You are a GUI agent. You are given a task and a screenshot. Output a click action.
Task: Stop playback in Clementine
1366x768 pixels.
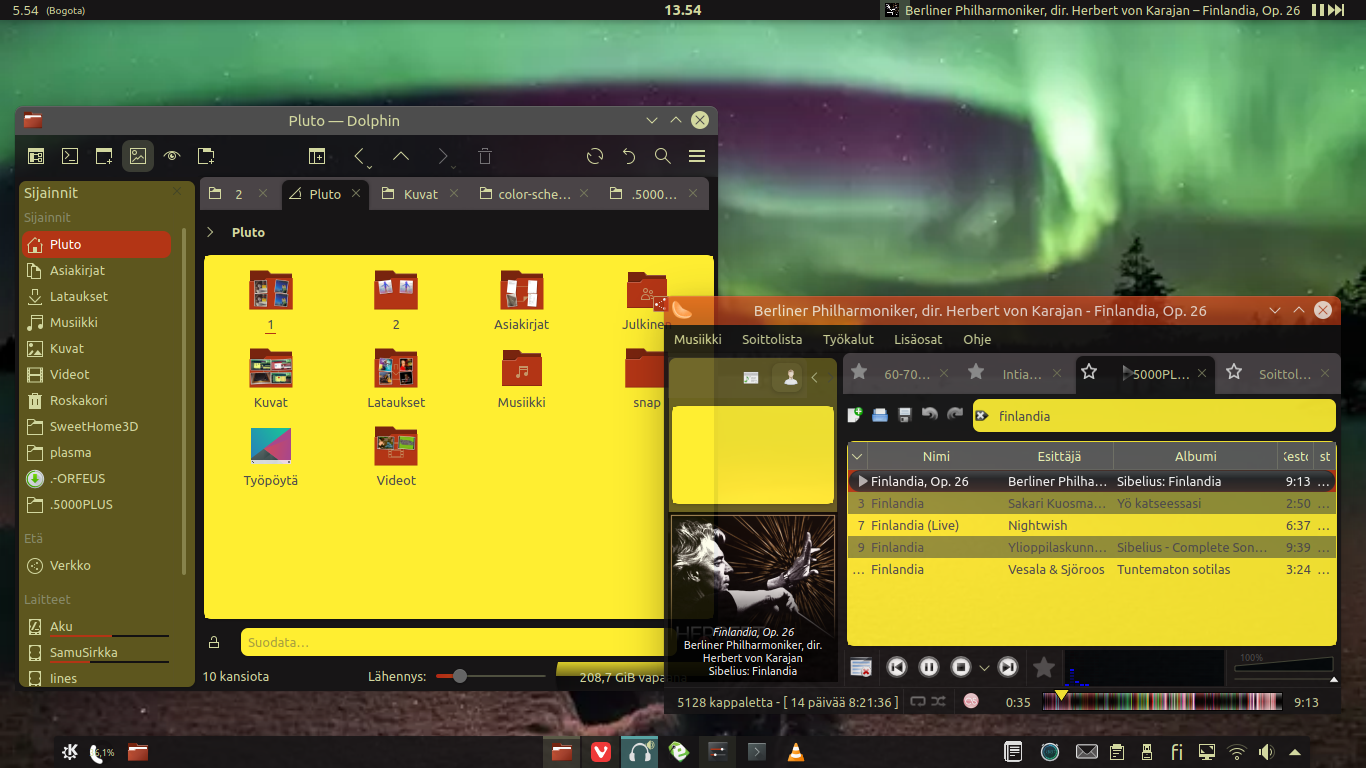click(960, 667)
